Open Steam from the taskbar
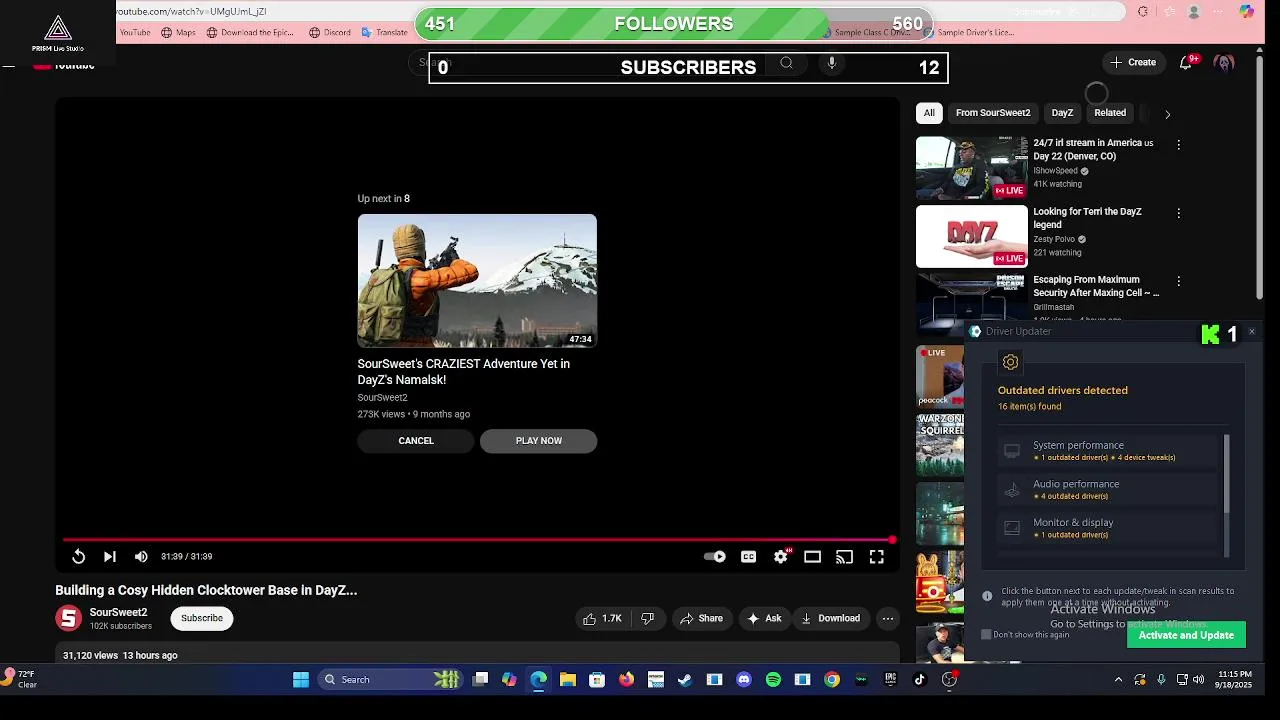The height and width of the screenshot is (720, 1280). [685, 680]
